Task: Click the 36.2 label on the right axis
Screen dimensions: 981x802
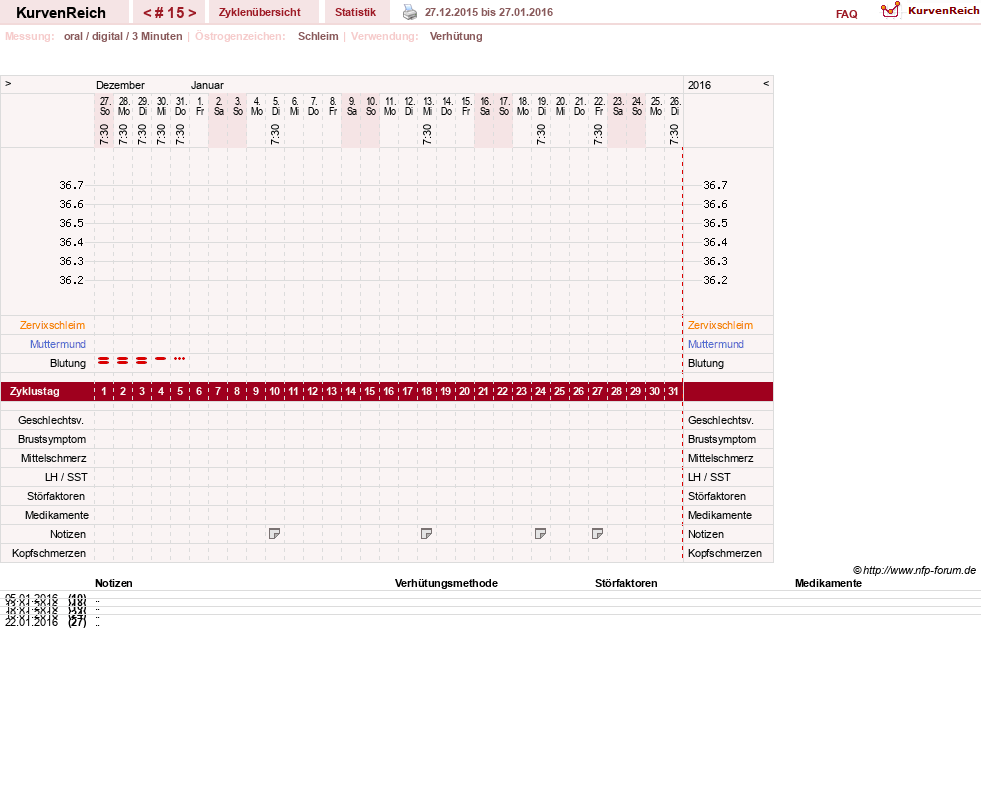Action: pos(715,280)
